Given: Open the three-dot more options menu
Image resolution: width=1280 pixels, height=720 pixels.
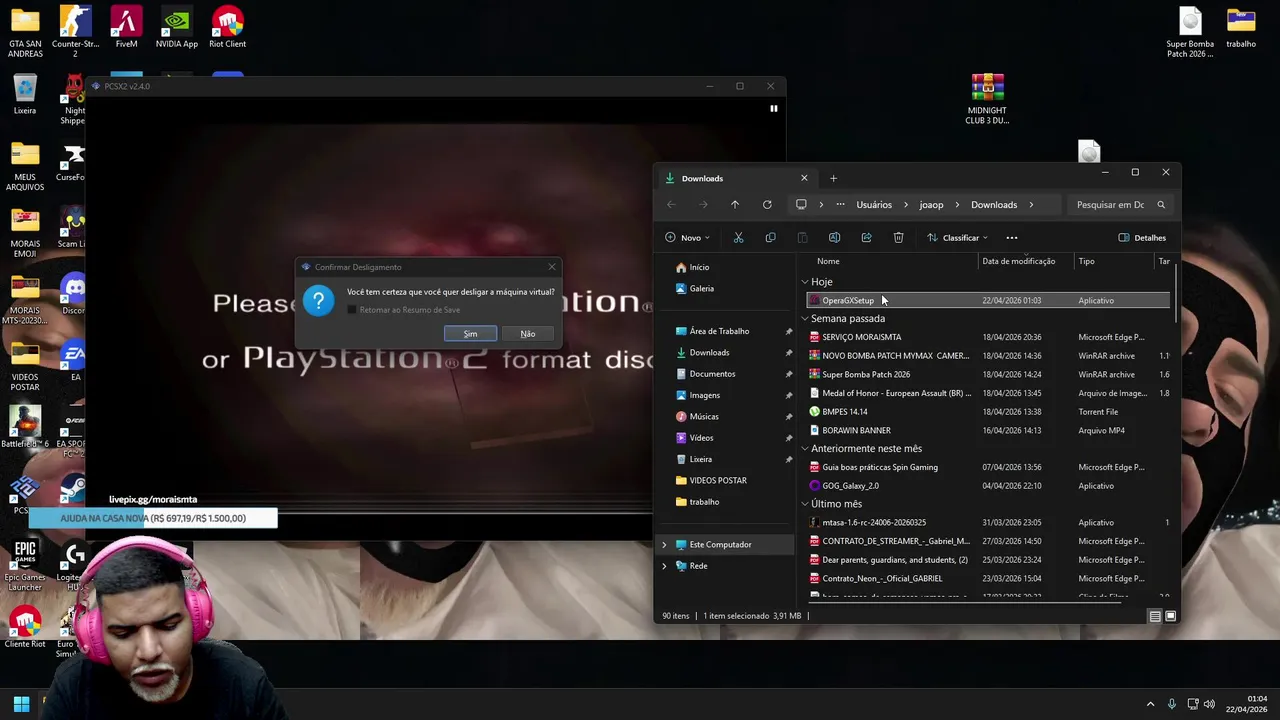Looking at the screenshot, I should (x=1012, y=238).
